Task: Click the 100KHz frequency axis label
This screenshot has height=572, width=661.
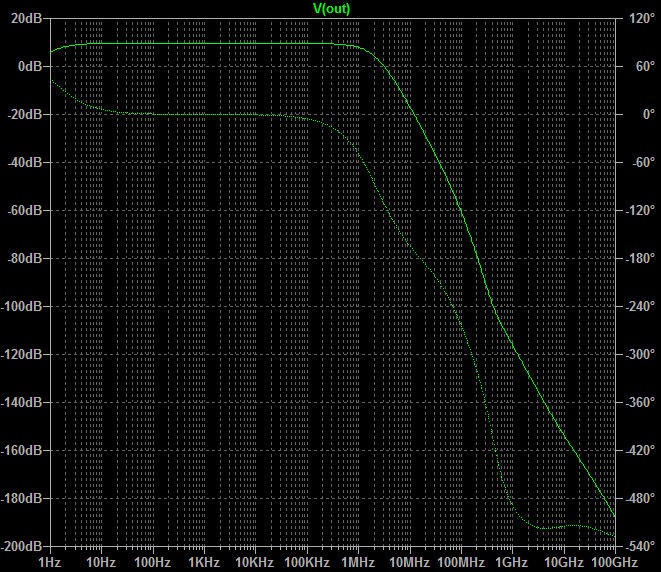Action: click(x=307, y=562)
